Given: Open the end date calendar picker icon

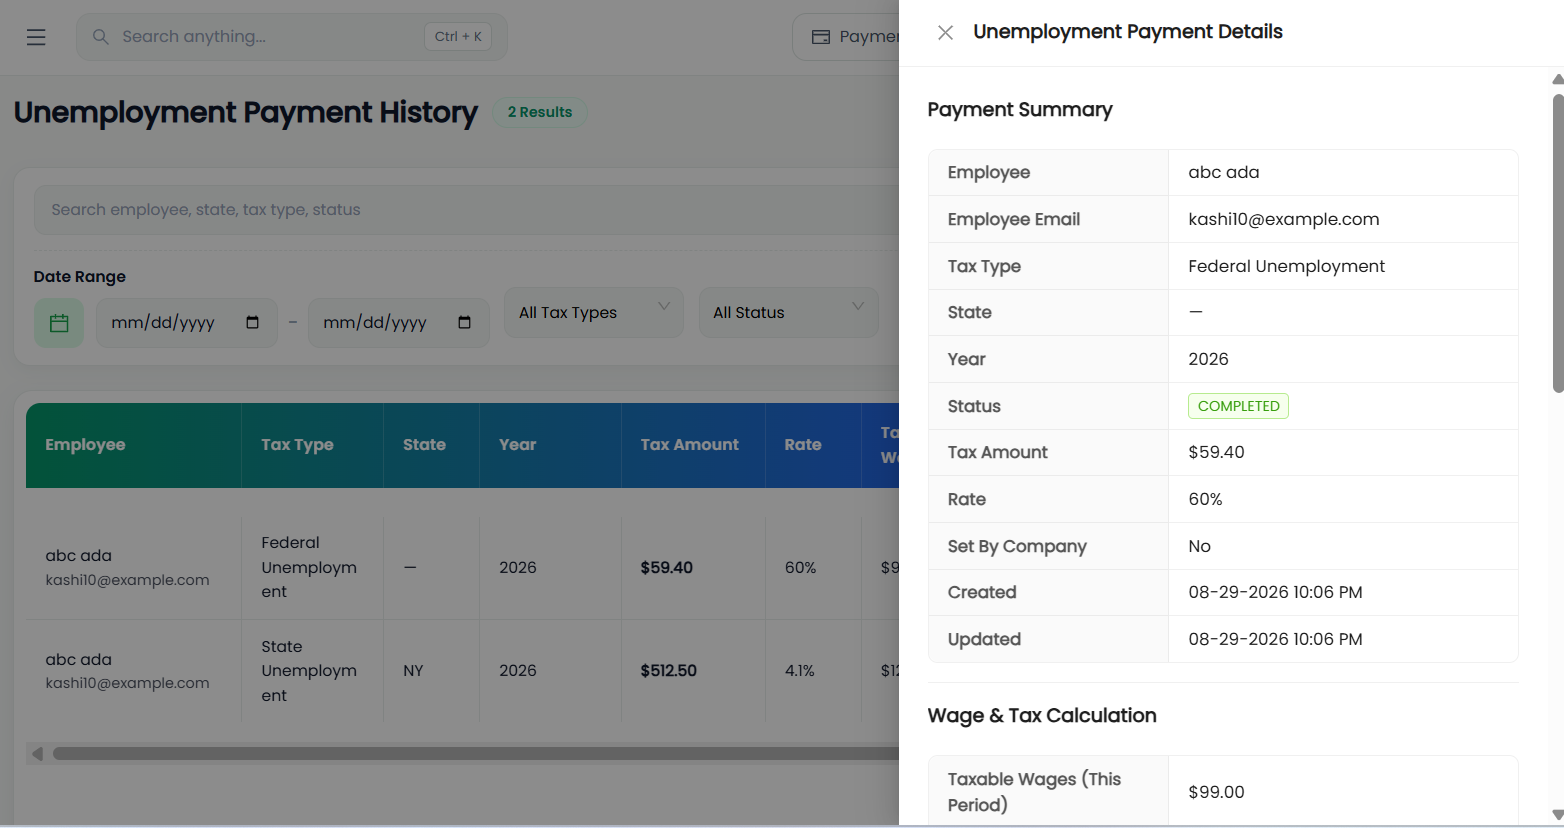Looking at the screenshot, I should click(x=464, y=322).
